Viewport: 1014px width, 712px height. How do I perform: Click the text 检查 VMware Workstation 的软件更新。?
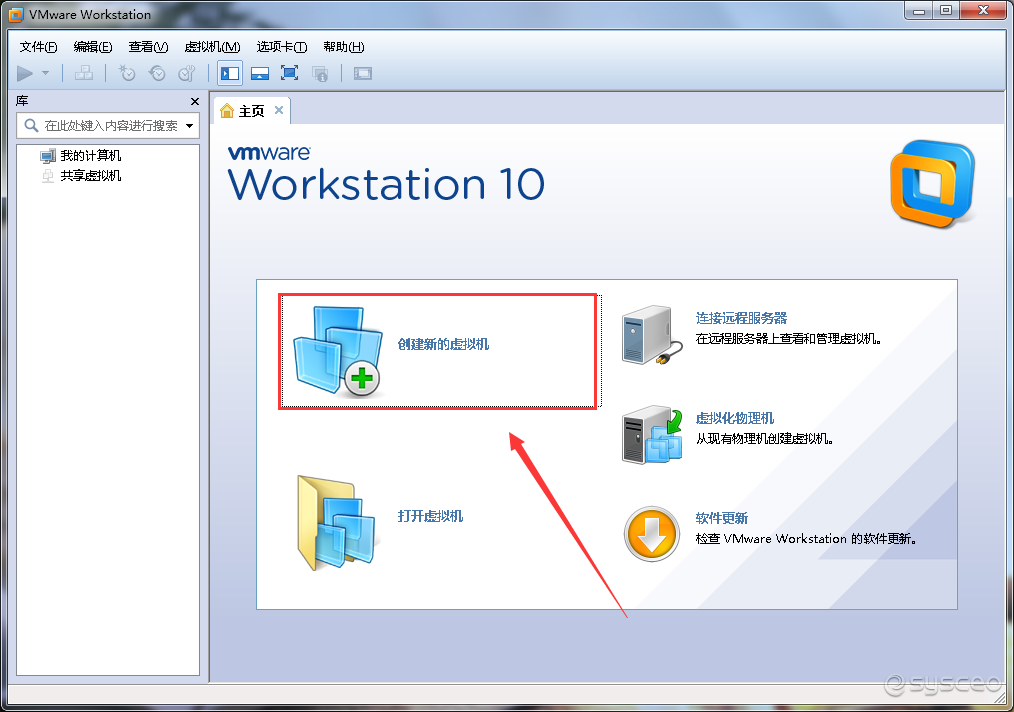806,539
